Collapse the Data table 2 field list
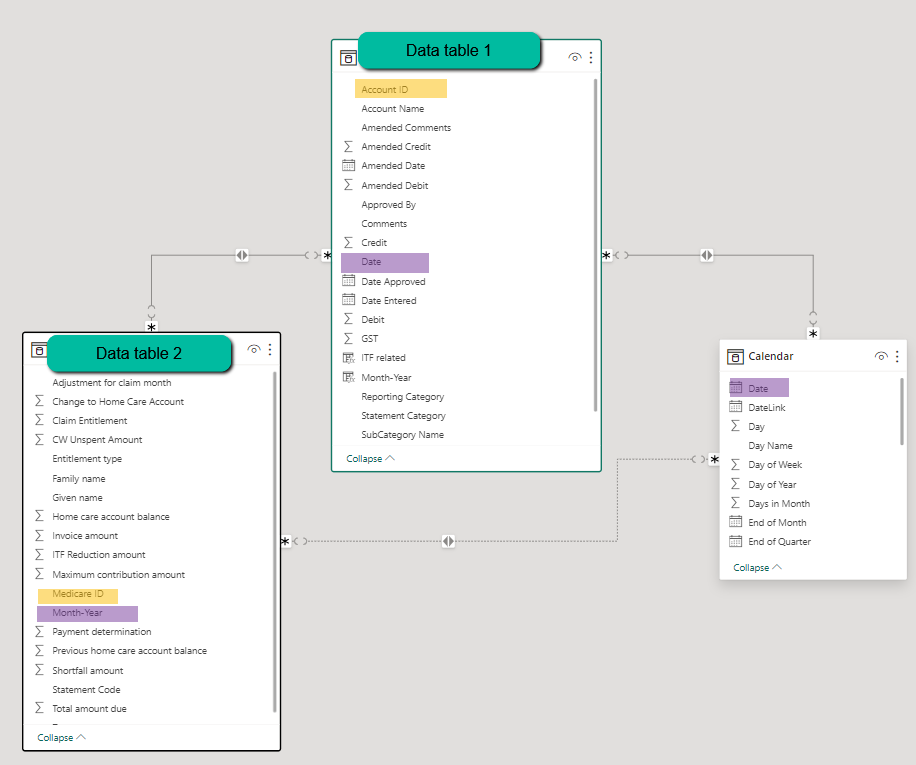Viewport: 916px width, 765px height. [x=61, y=738]
